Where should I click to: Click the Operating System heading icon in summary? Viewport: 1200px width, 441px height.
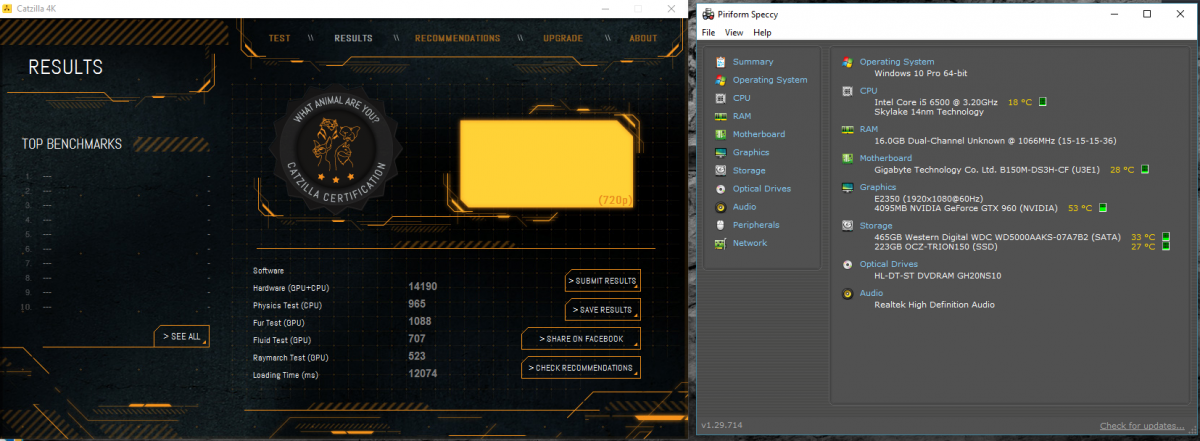848,62
